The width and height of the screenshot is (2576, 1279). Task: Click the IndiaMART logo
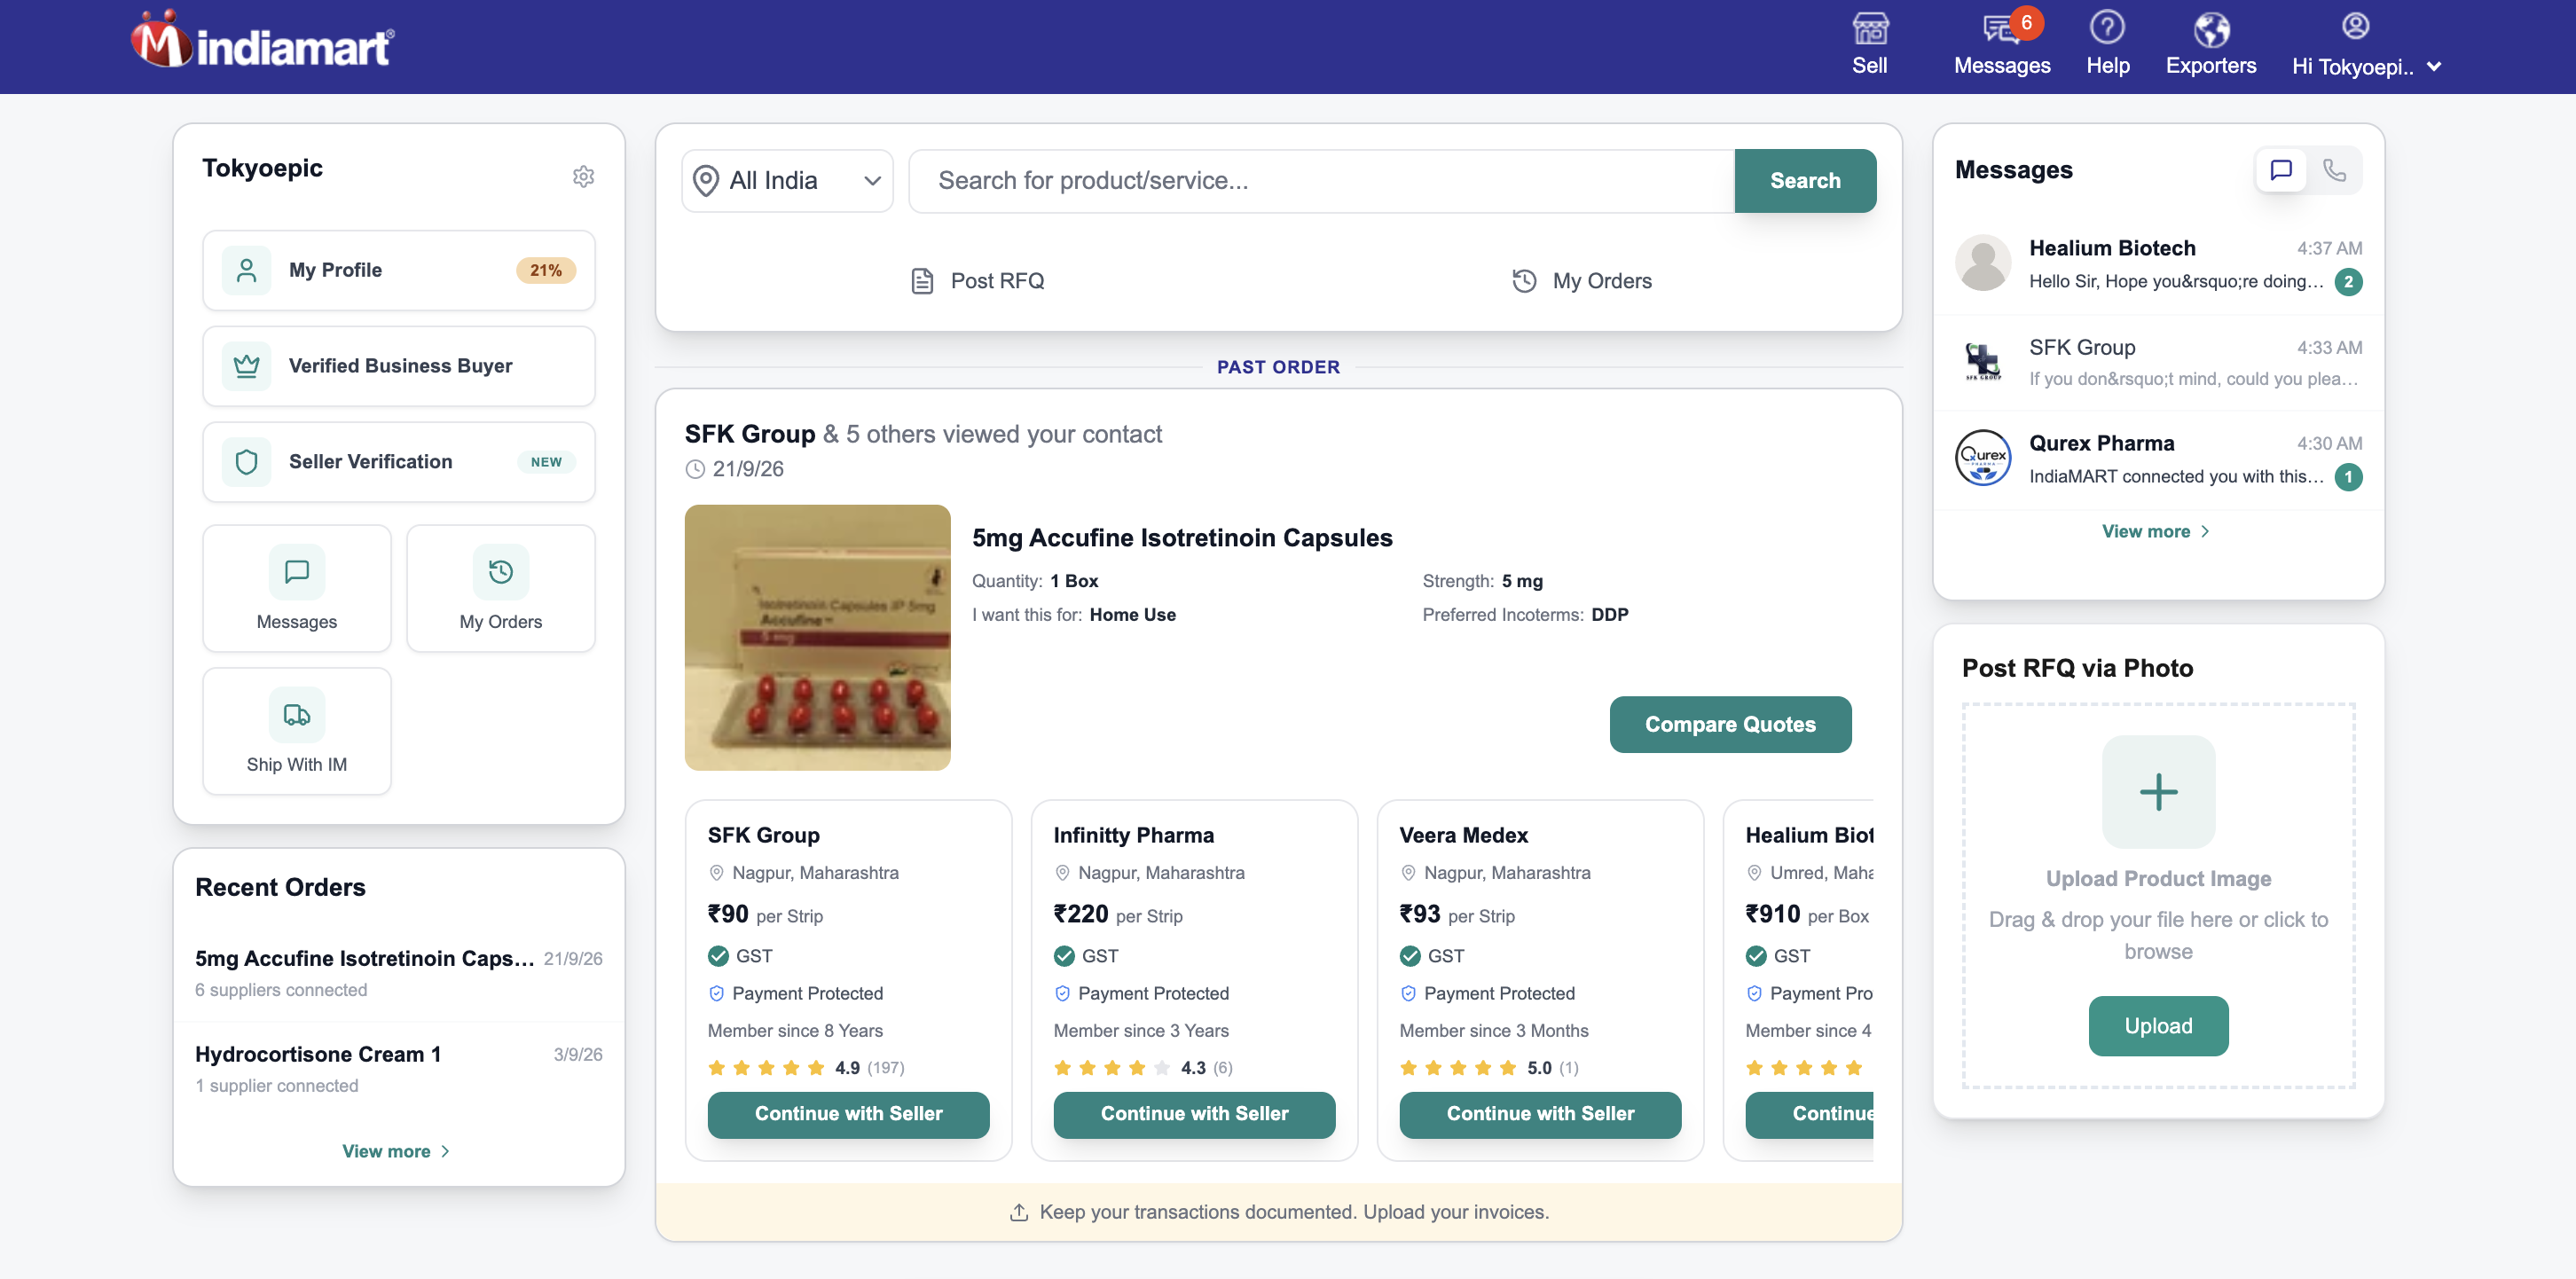coord(263,42)
